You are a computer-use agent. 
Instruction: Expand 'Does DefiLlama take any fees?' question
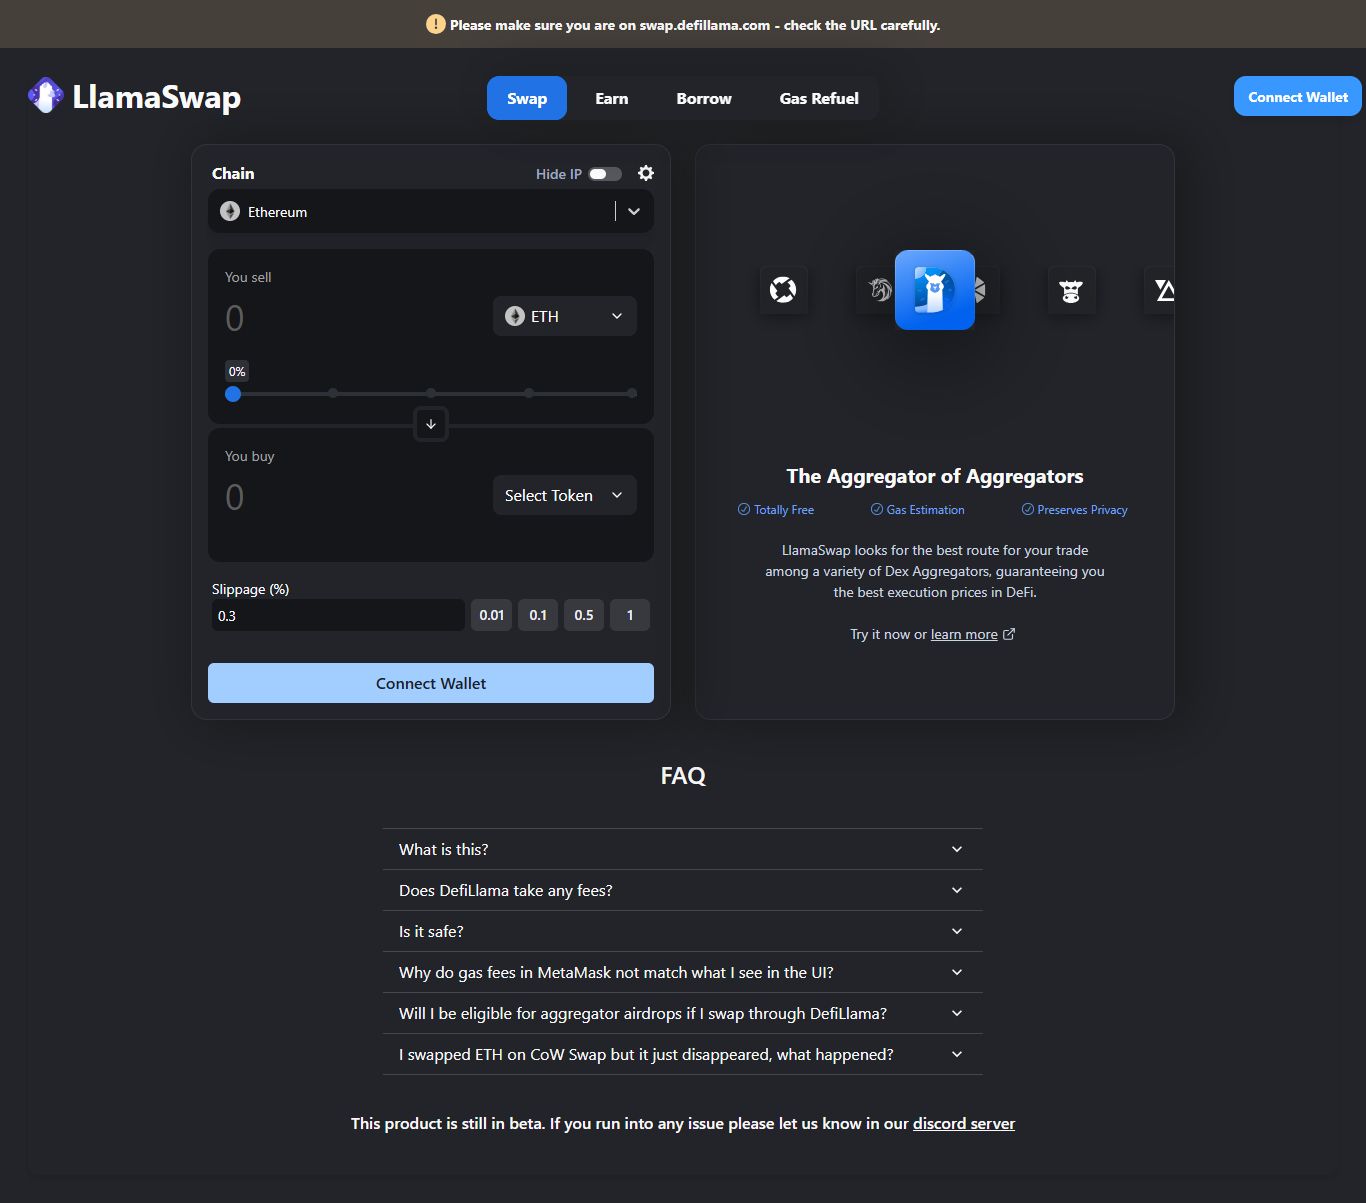[683, 890]
